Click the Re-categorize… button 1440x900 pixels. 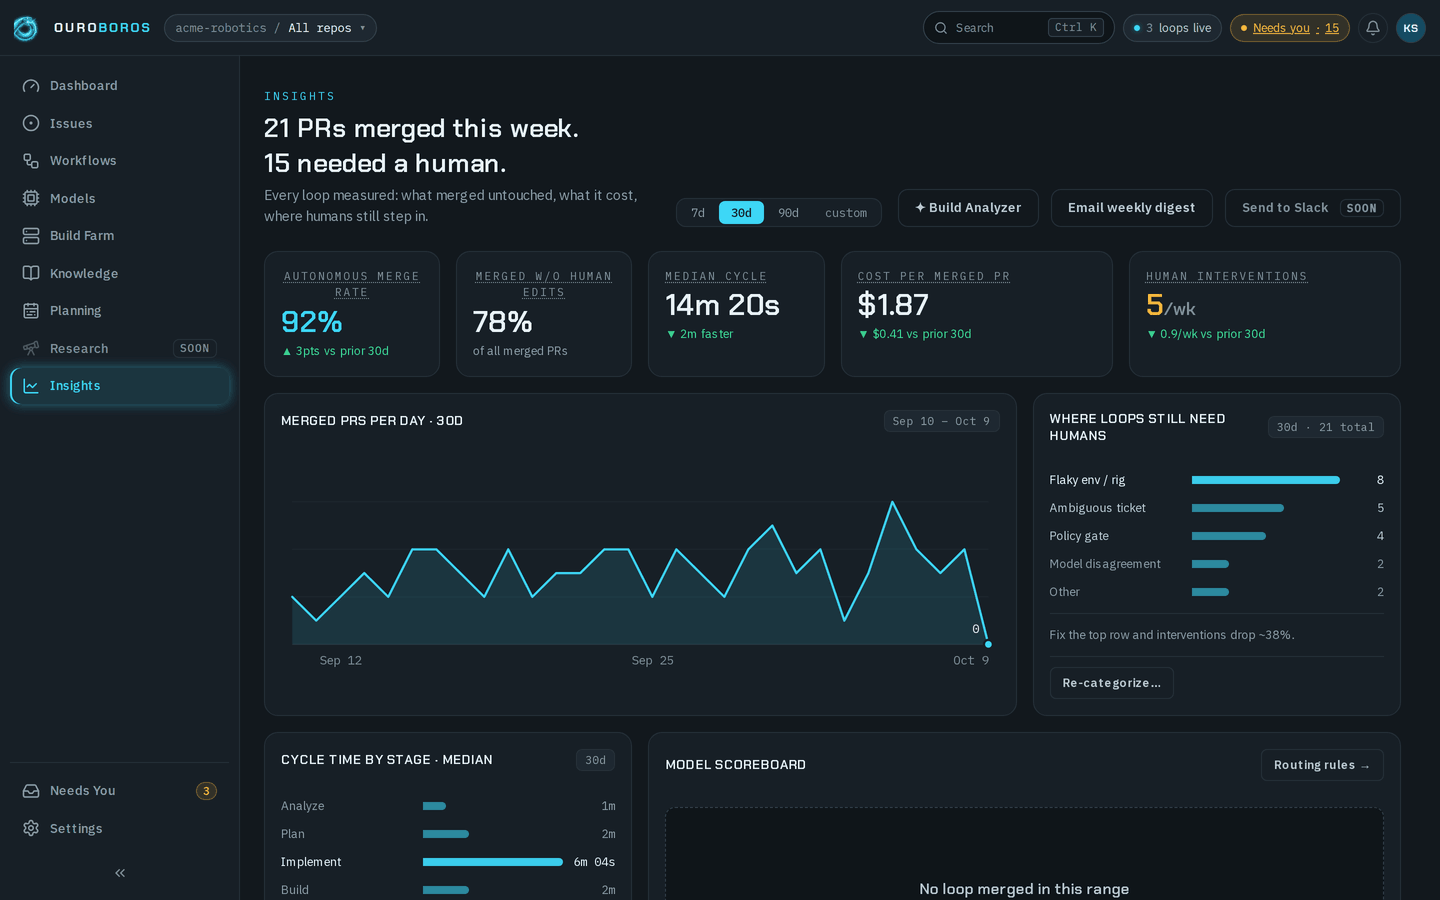(x=1111, y=683)
